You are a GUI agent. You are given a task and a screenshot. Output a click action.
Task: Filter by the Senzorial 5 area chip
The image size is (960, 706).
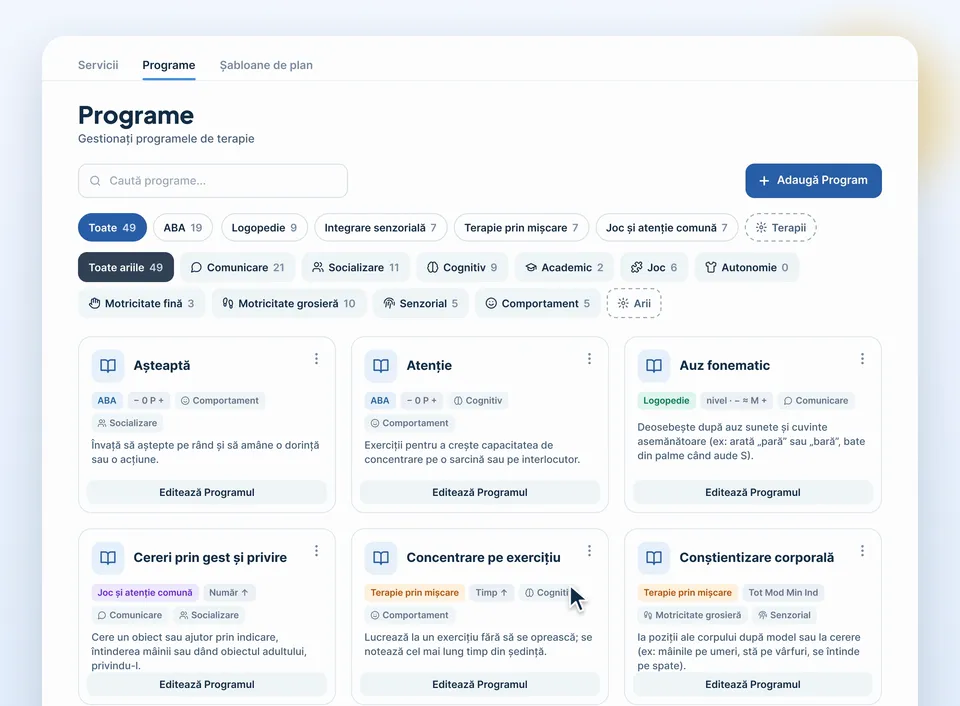pos(421,304)
